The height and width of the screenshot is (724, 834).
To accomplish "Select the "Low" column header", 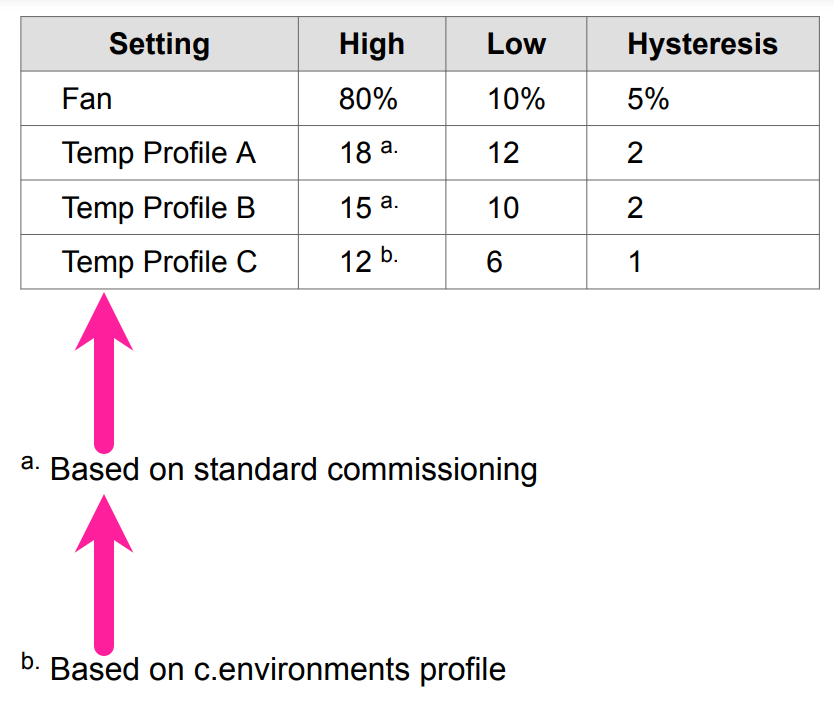I will click(516, 44).
